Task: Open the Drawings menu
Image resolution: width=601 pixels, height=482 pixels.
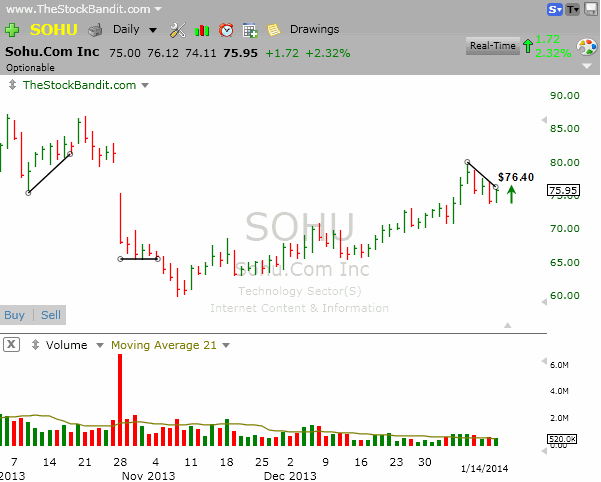Action: (x=315, y=30)
